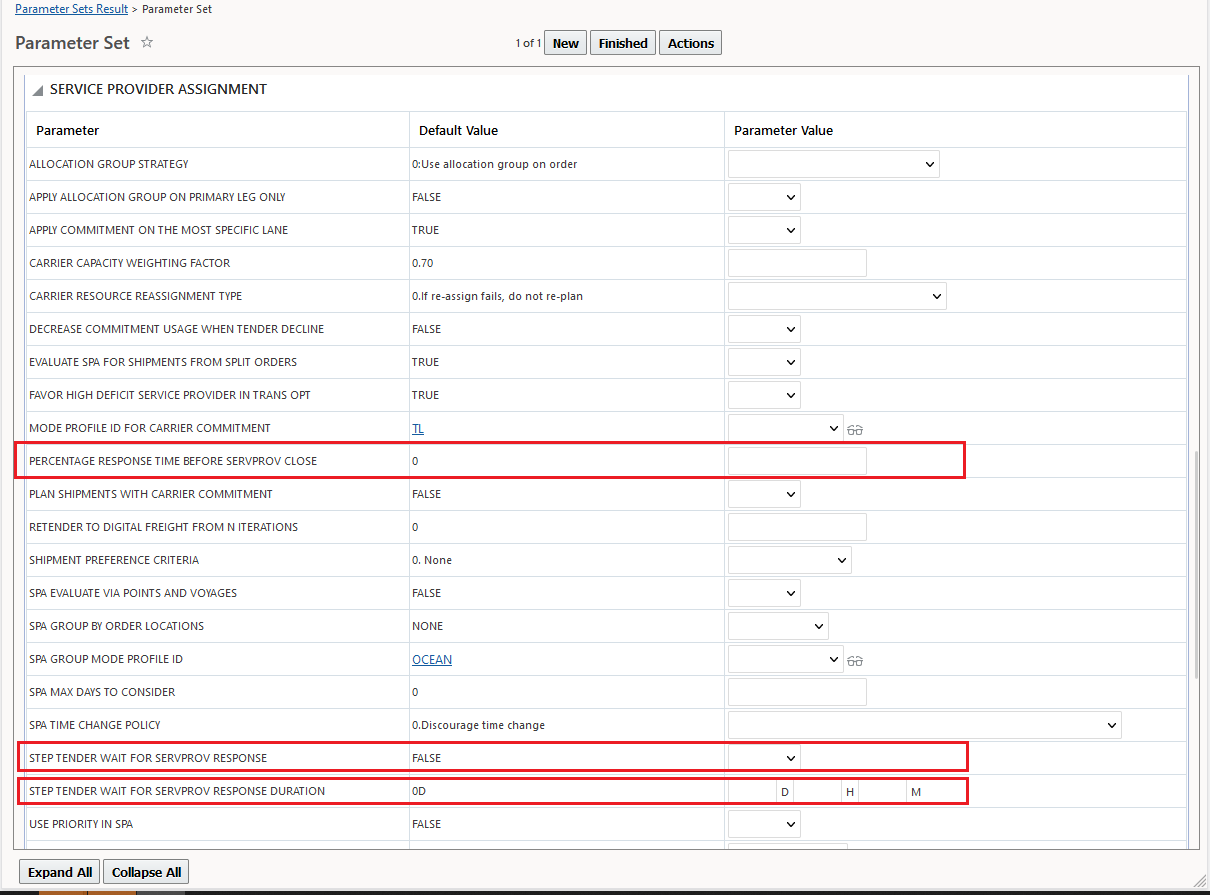Click the Collapse All button
Screen dimensions: 1210x895
[146, 872]
